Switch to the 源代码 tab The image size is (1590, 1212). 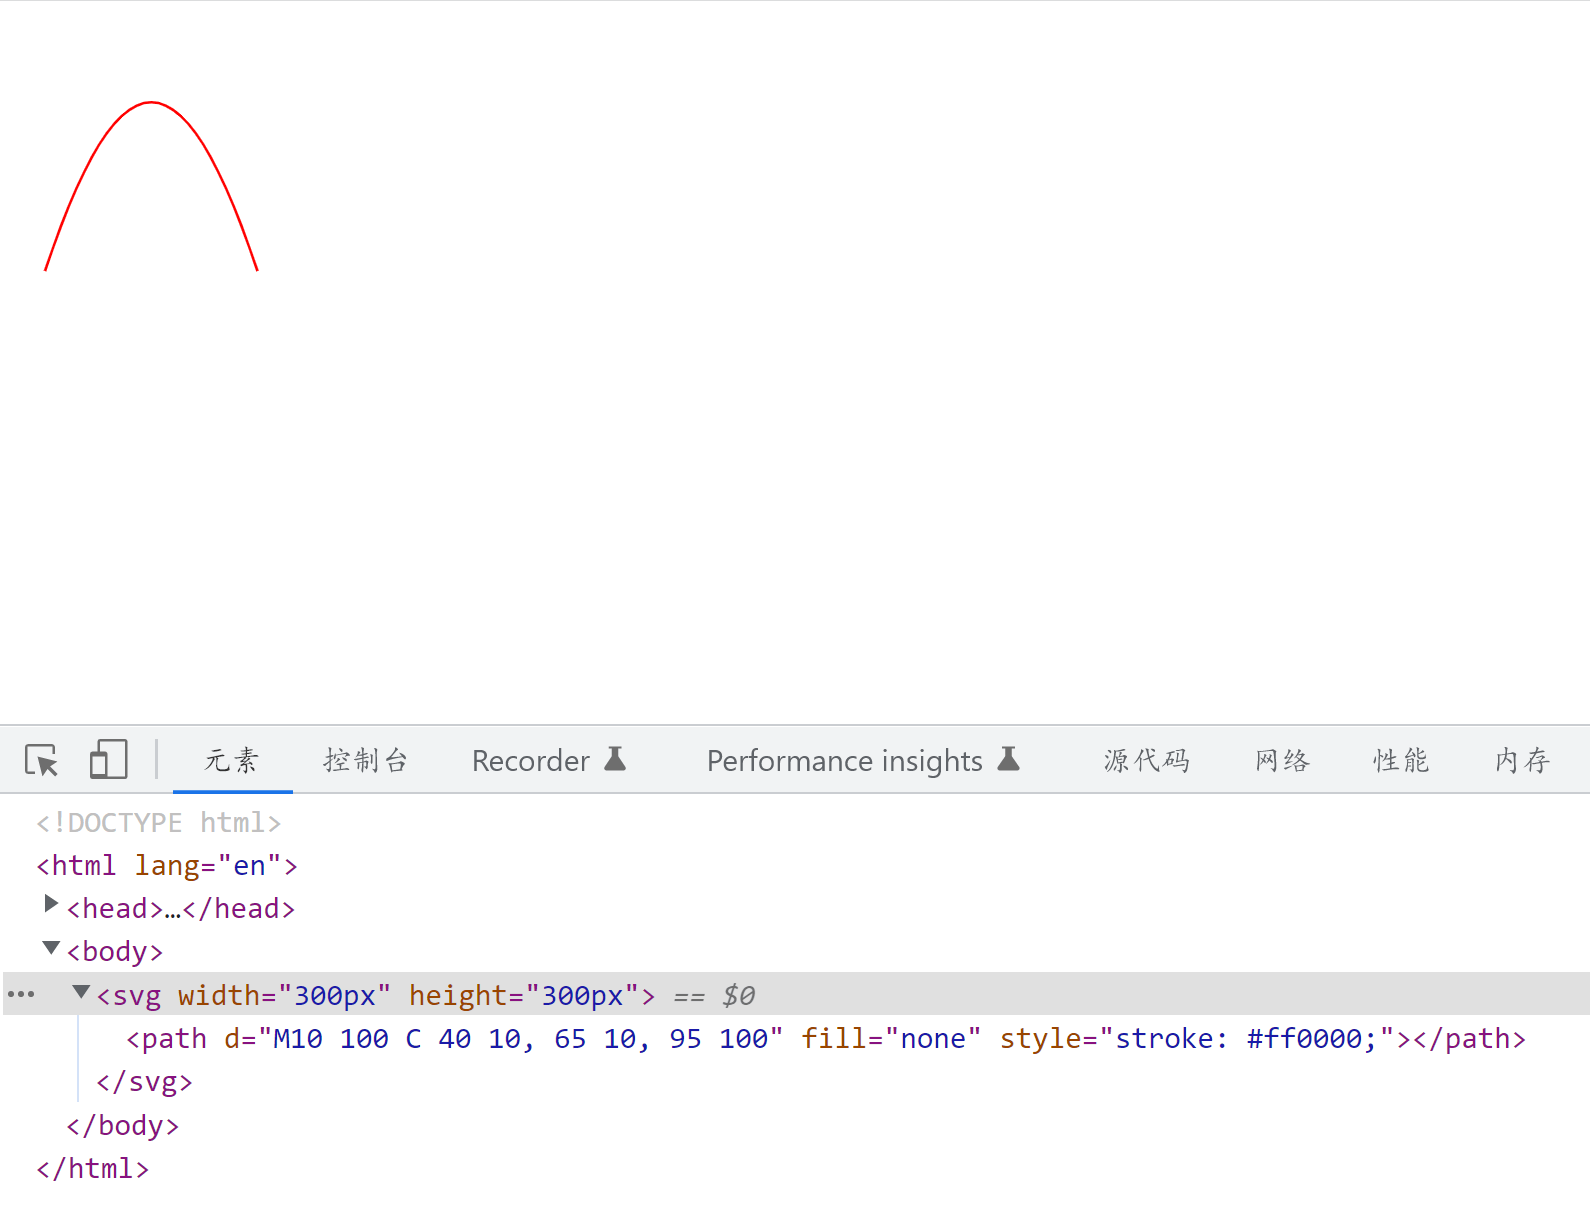pos(1147,760)
